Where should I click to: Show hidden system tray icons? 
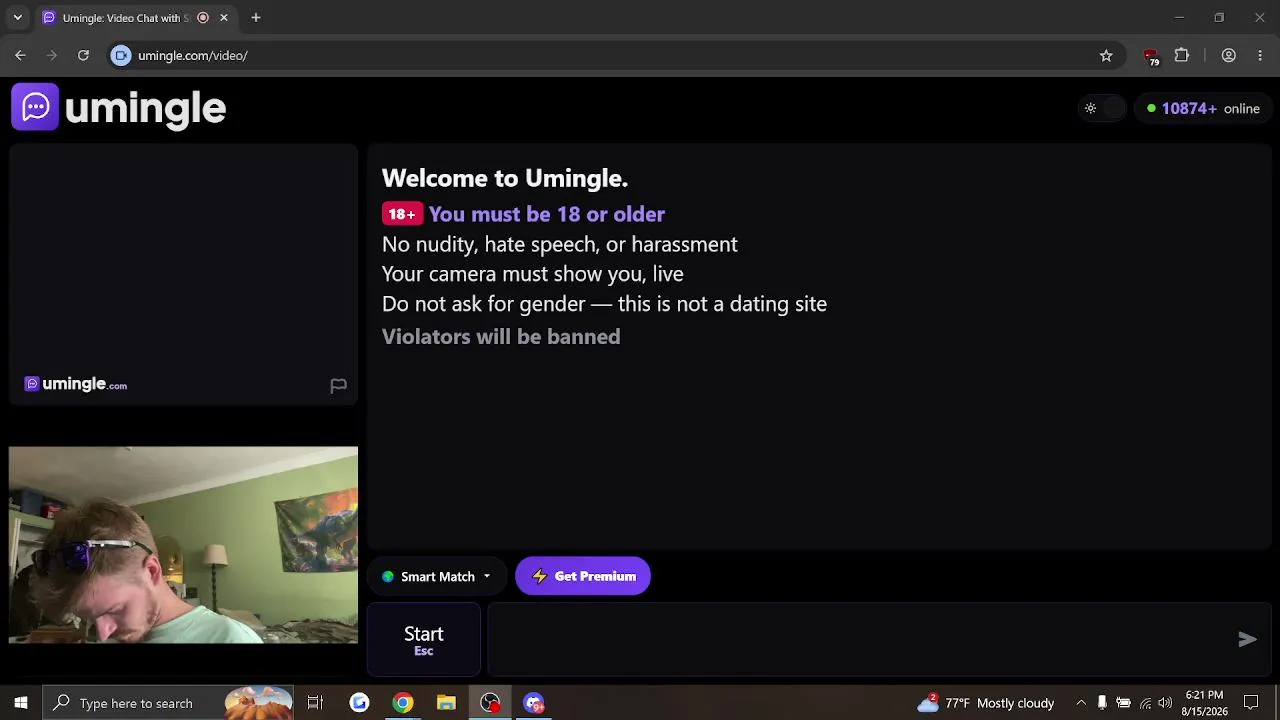[1081, 703]
